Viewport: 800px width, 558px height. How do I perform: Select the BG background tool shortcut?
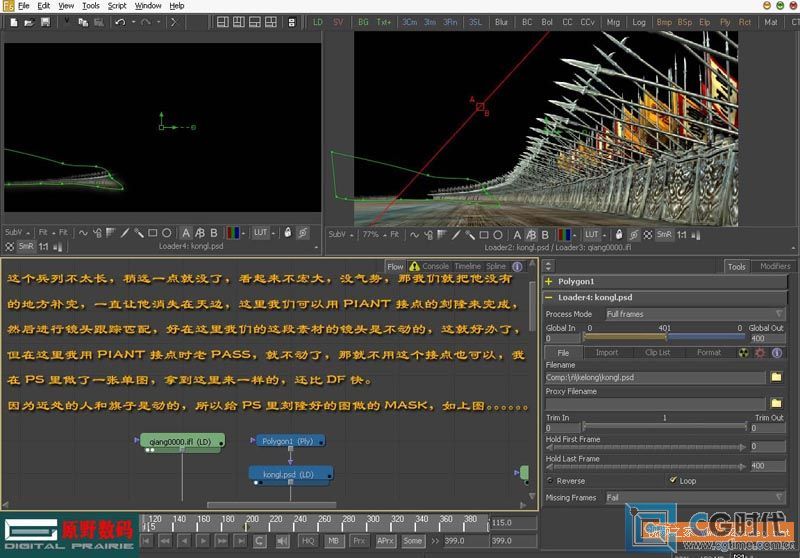tap(363, 22)
